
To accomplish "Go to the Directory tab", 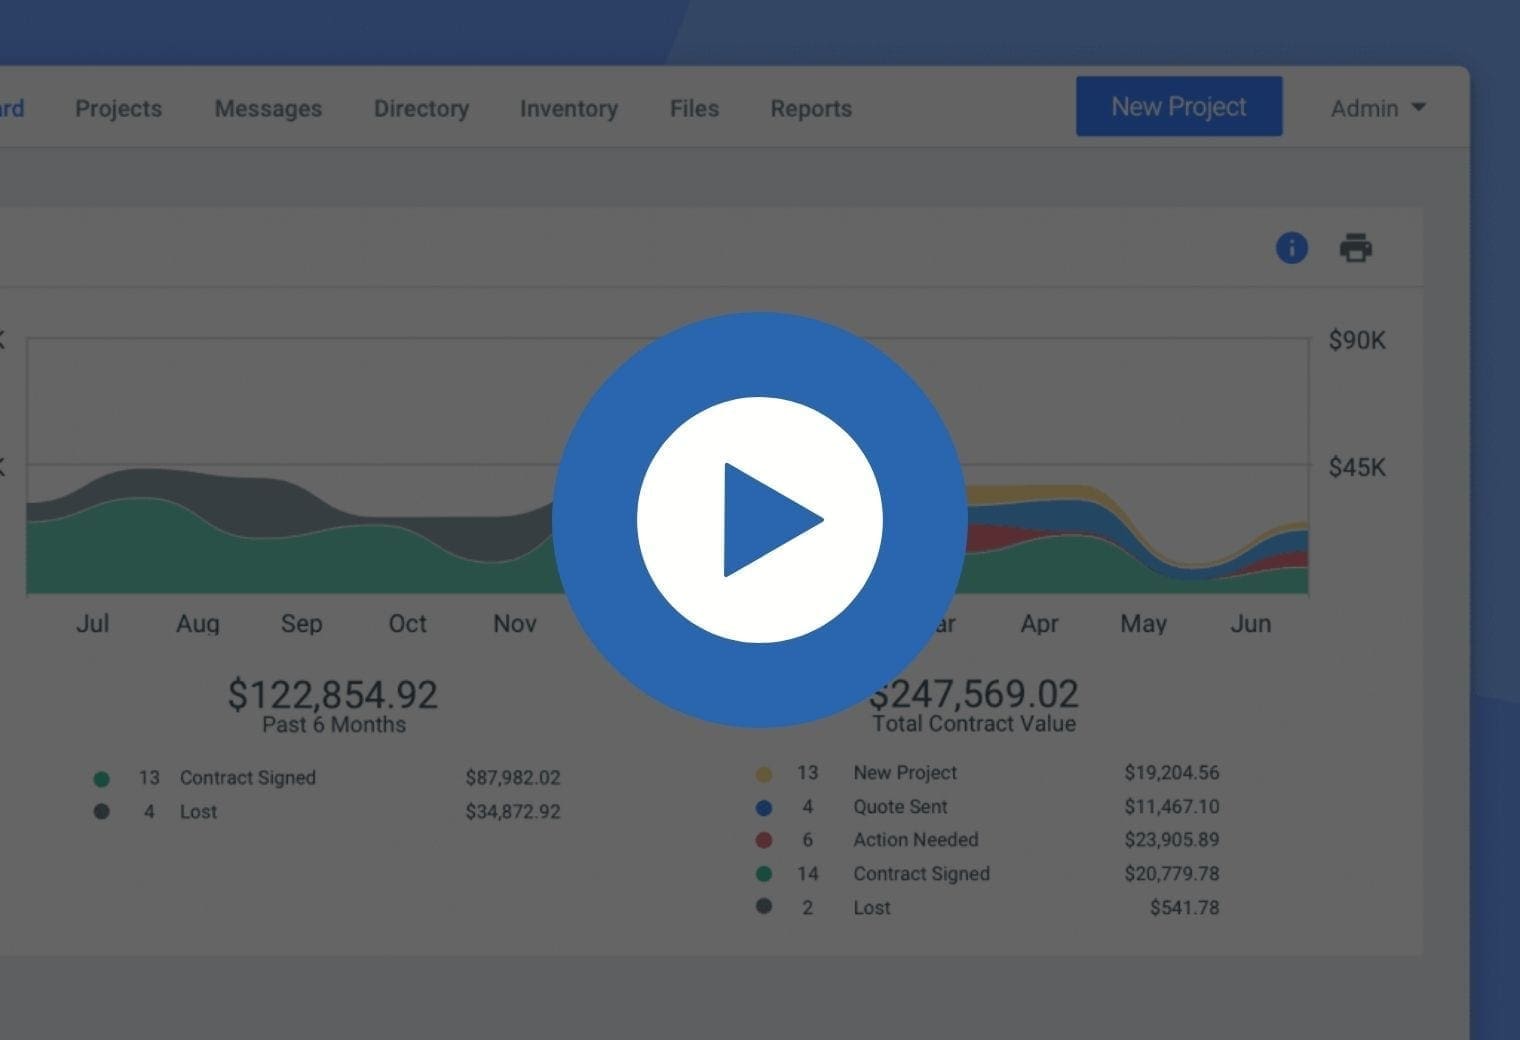I will click(x=421, y=108).
